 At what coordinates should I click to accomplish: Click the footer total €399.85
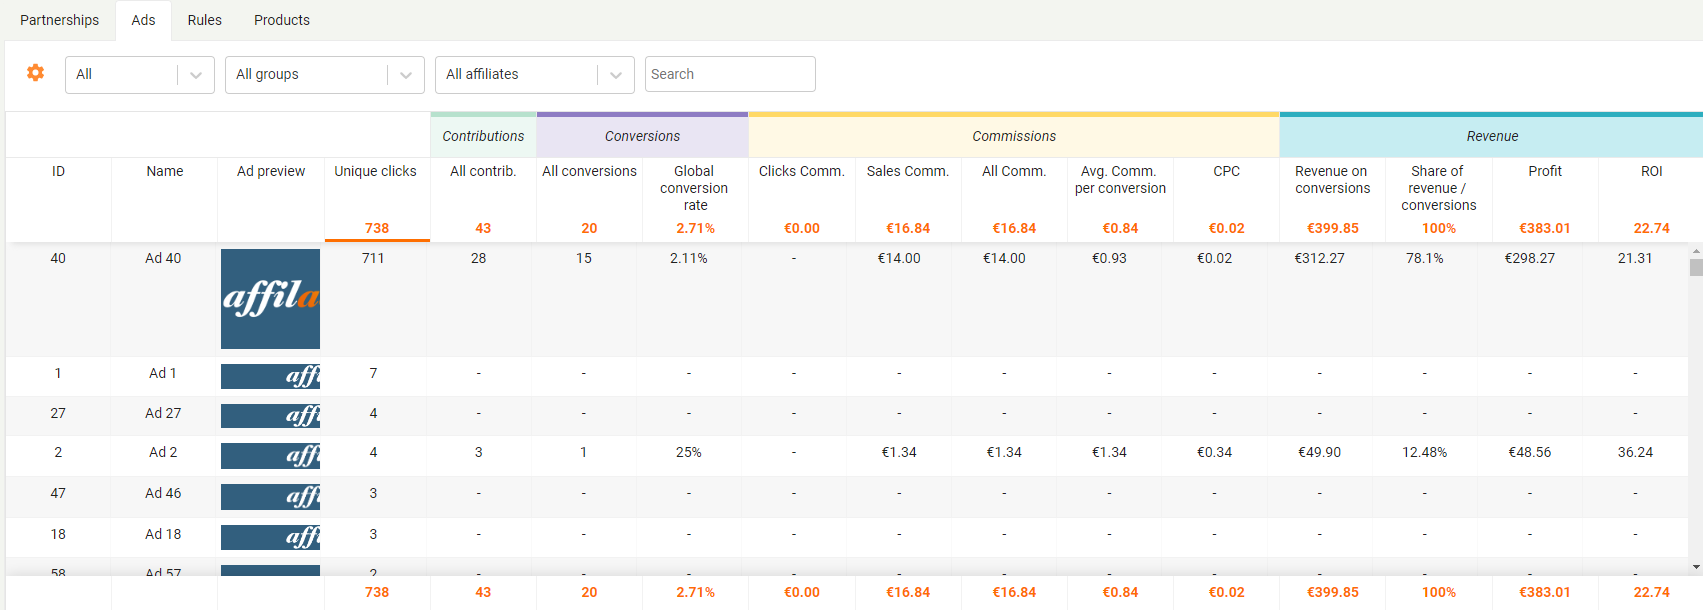point(1332,592)
